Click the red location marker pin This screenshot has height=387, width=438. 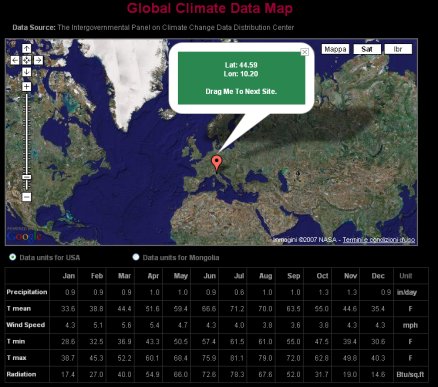[x=217, y=163]
